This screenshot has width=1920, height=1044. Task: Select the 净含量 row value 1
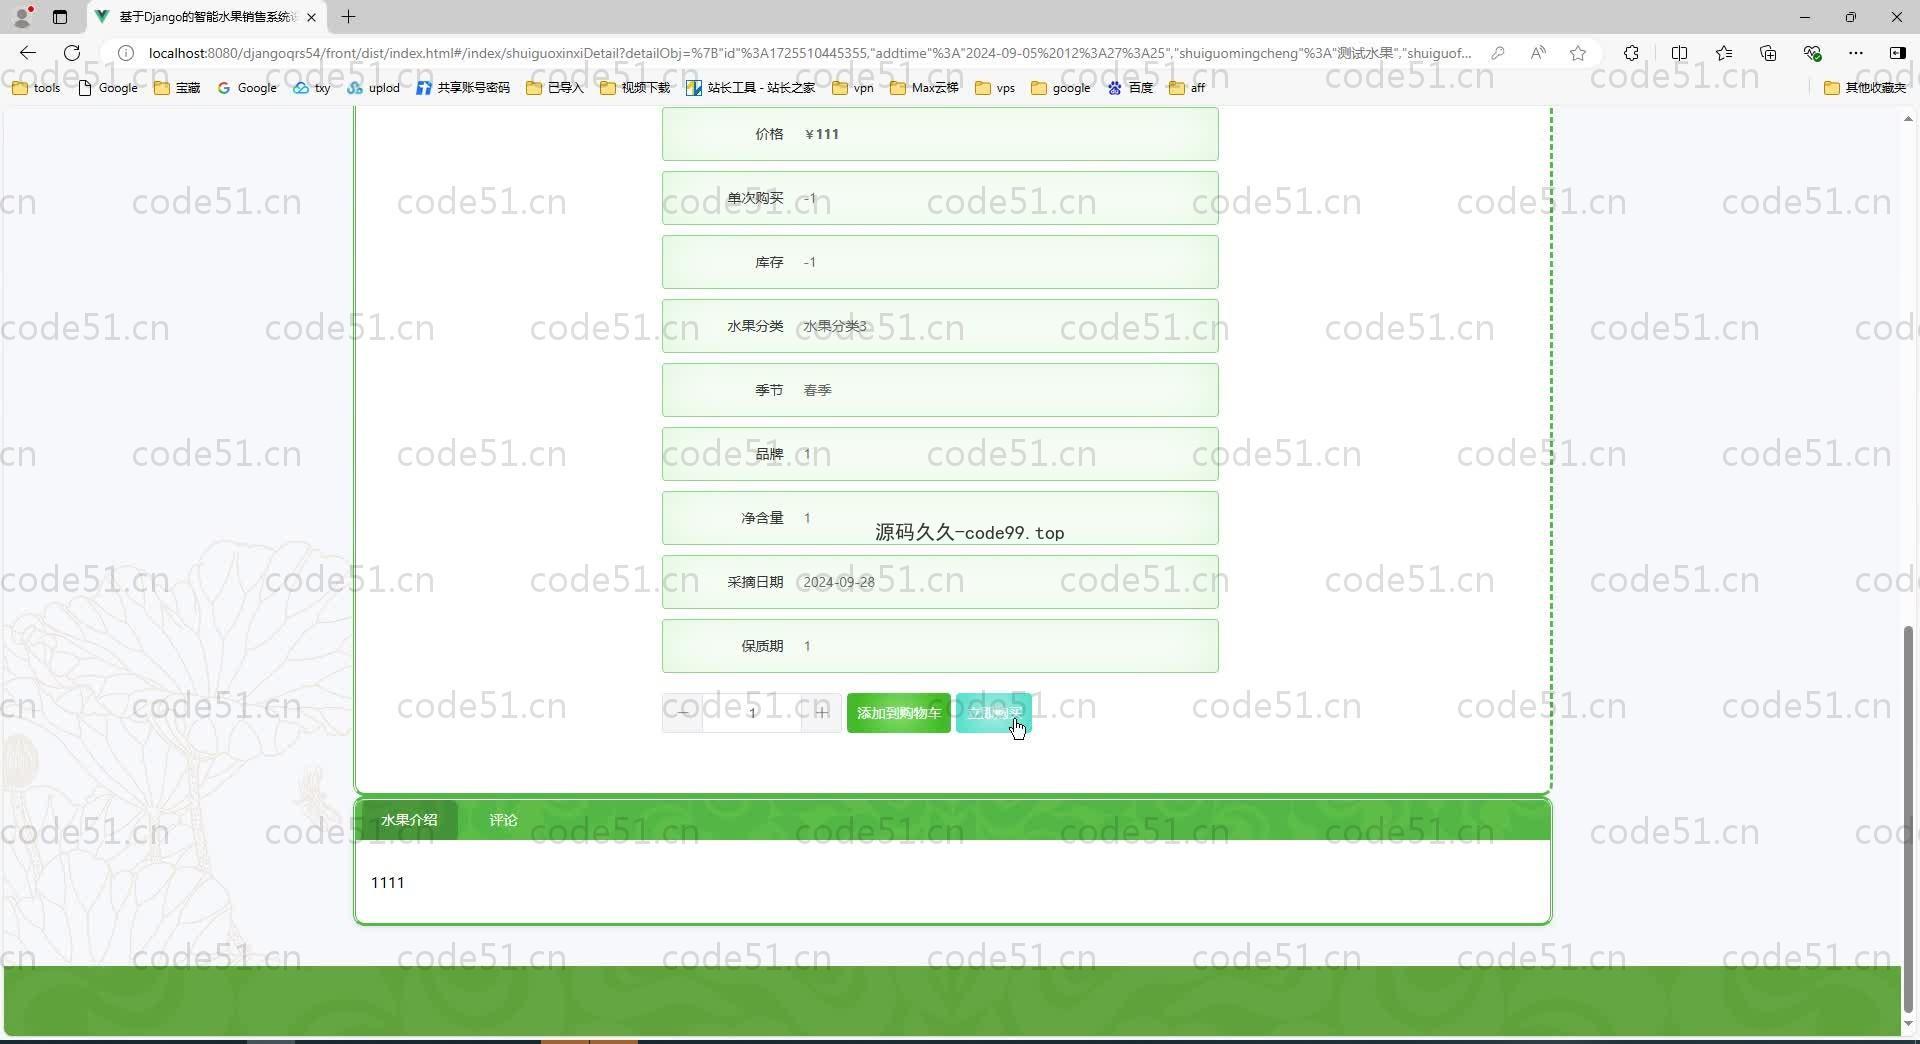point(807,518)
